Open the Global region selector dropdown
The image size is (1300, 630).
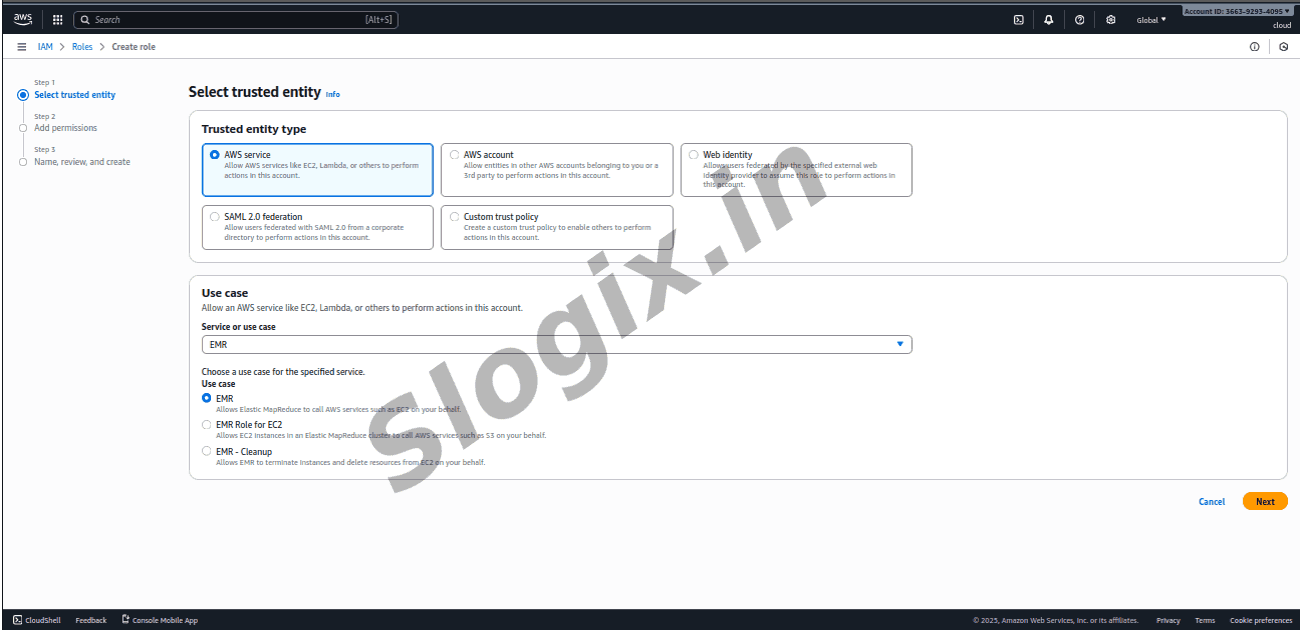1151,20
